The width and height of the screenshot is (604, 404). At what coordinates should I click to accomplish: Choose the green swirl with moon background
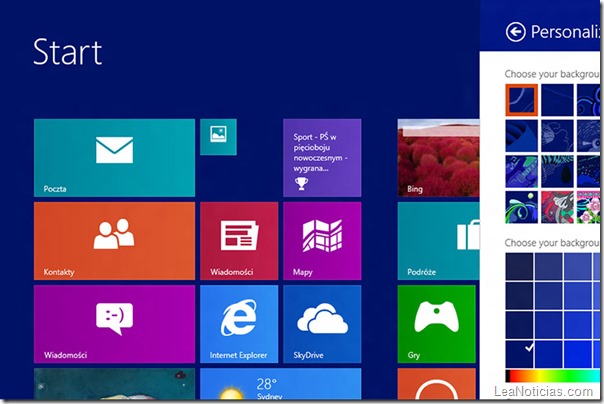522,207
